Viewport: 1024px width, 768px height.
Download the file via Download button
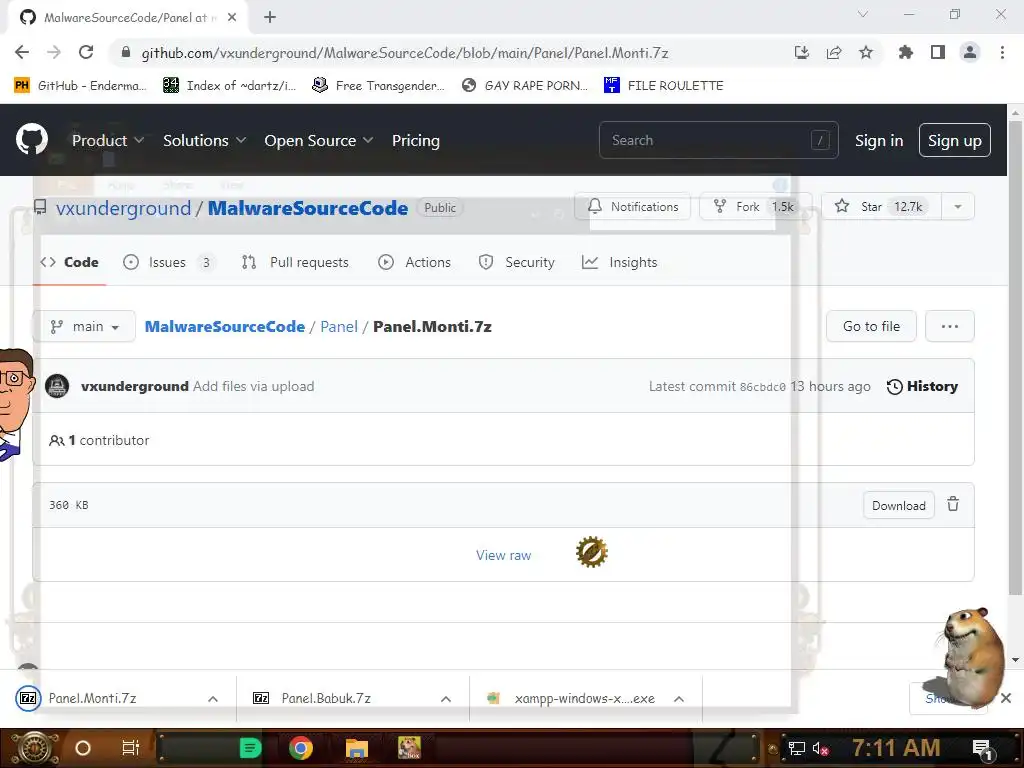[x=899, y=505]
